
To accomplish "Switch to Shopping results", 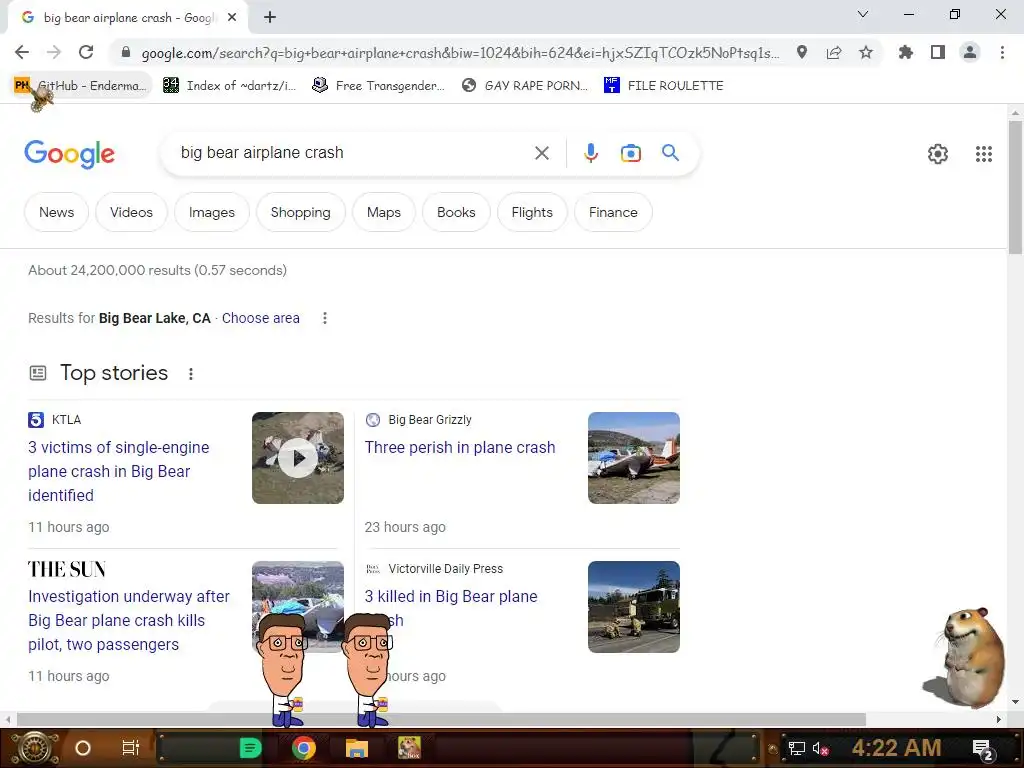I will [x=300, y=212].
